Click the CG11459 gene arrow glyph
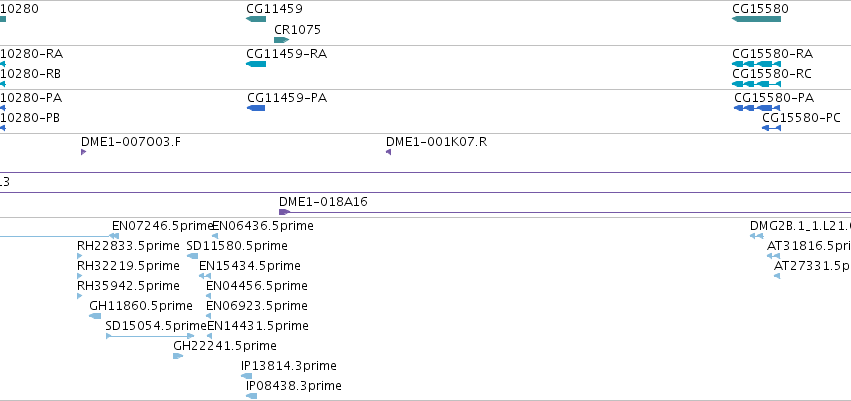851x401 pixels. 256,19
